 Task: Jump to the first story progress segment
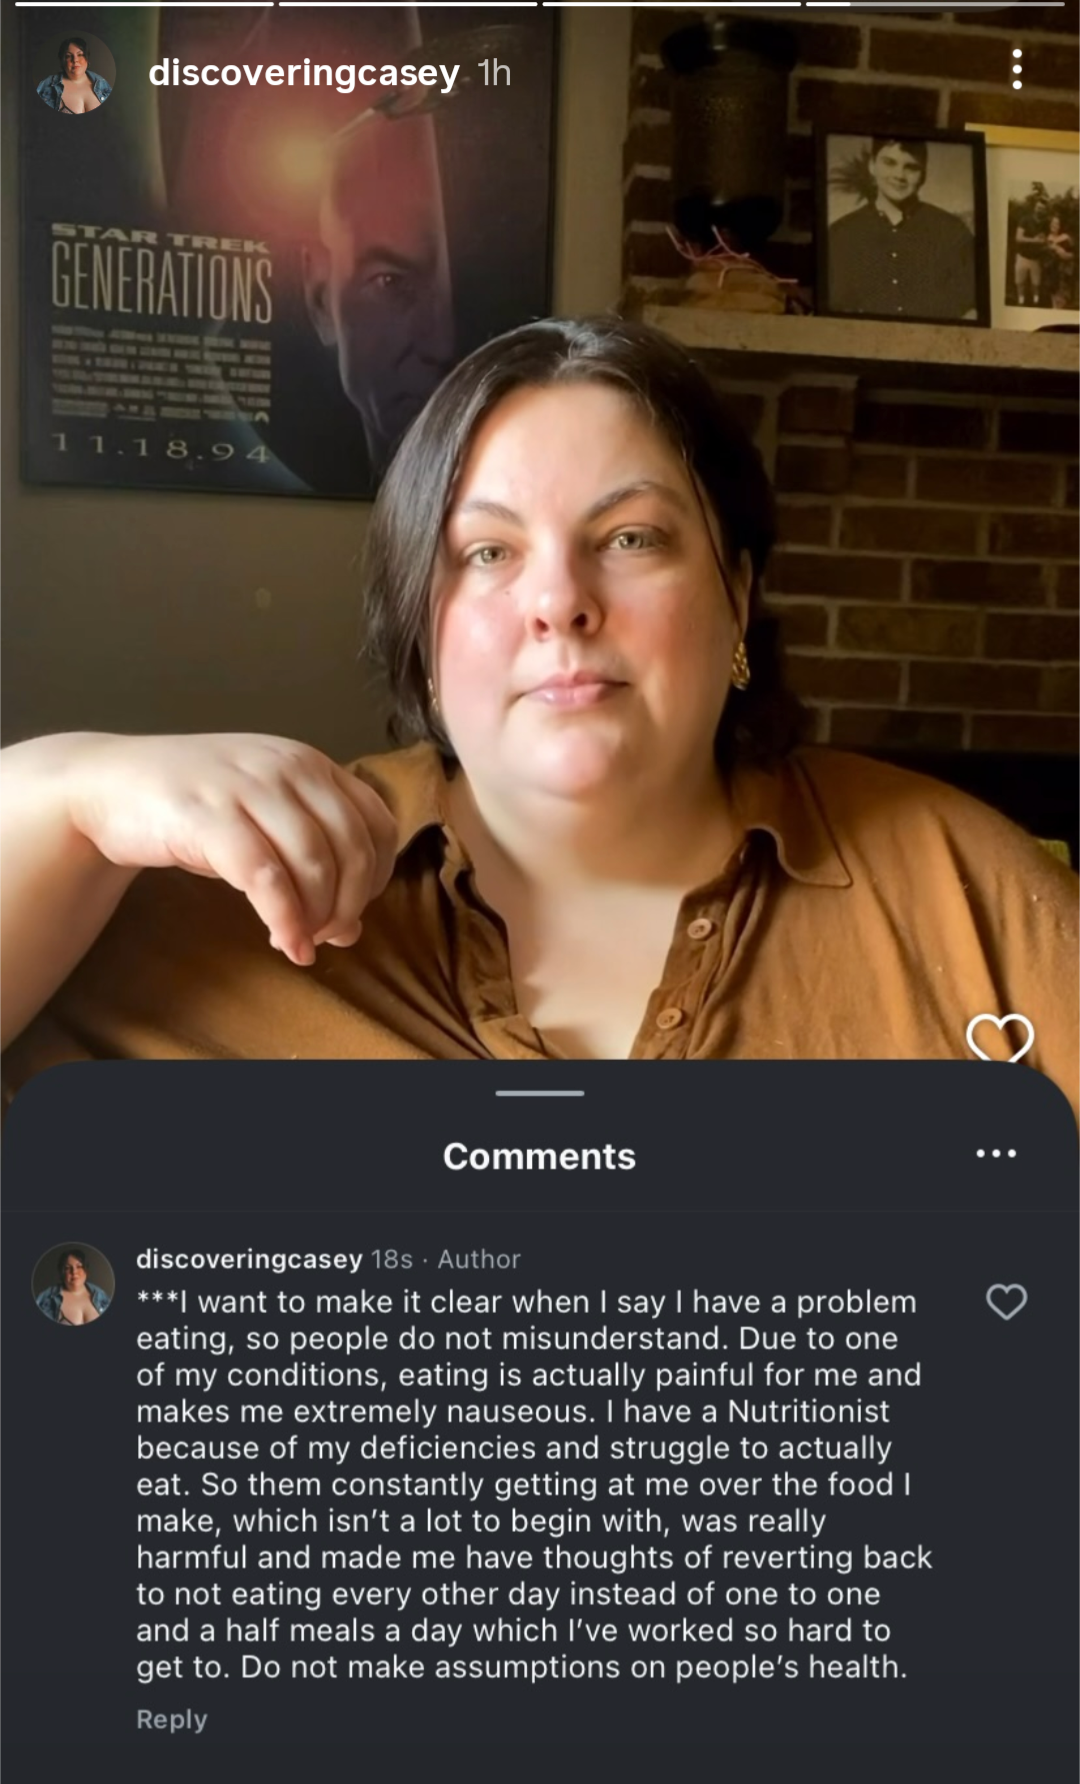coord(144,3)
